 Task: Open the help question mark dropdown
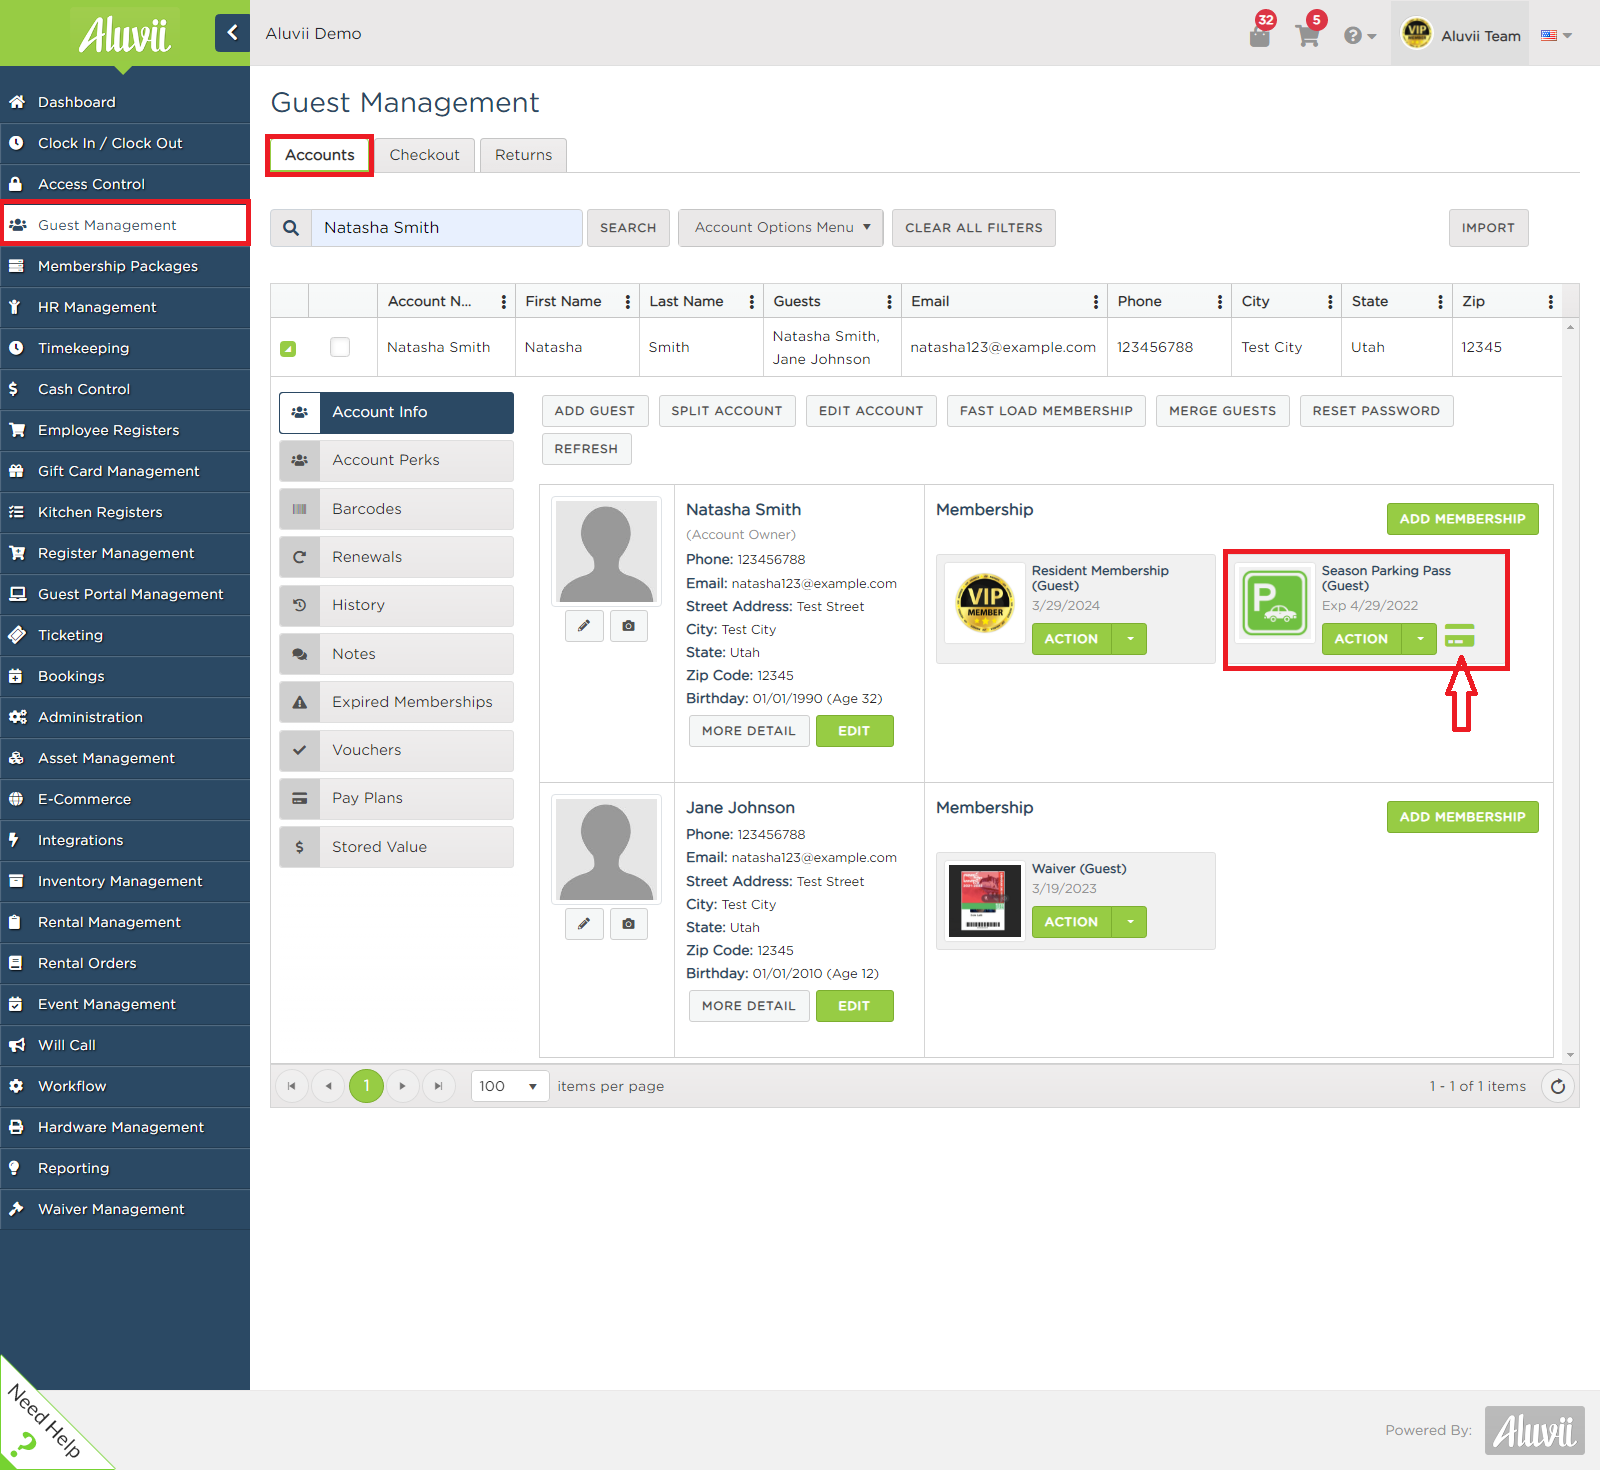tap(1360, 36)
